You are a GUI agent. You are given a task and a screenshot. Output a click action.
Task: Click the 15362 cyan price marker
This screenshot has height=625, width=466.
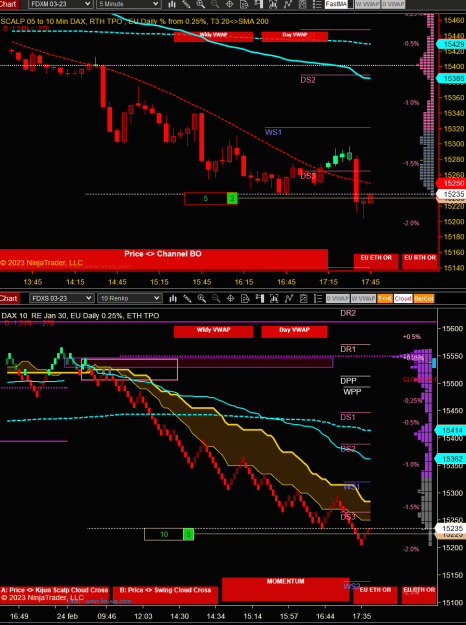pos(450,459)
